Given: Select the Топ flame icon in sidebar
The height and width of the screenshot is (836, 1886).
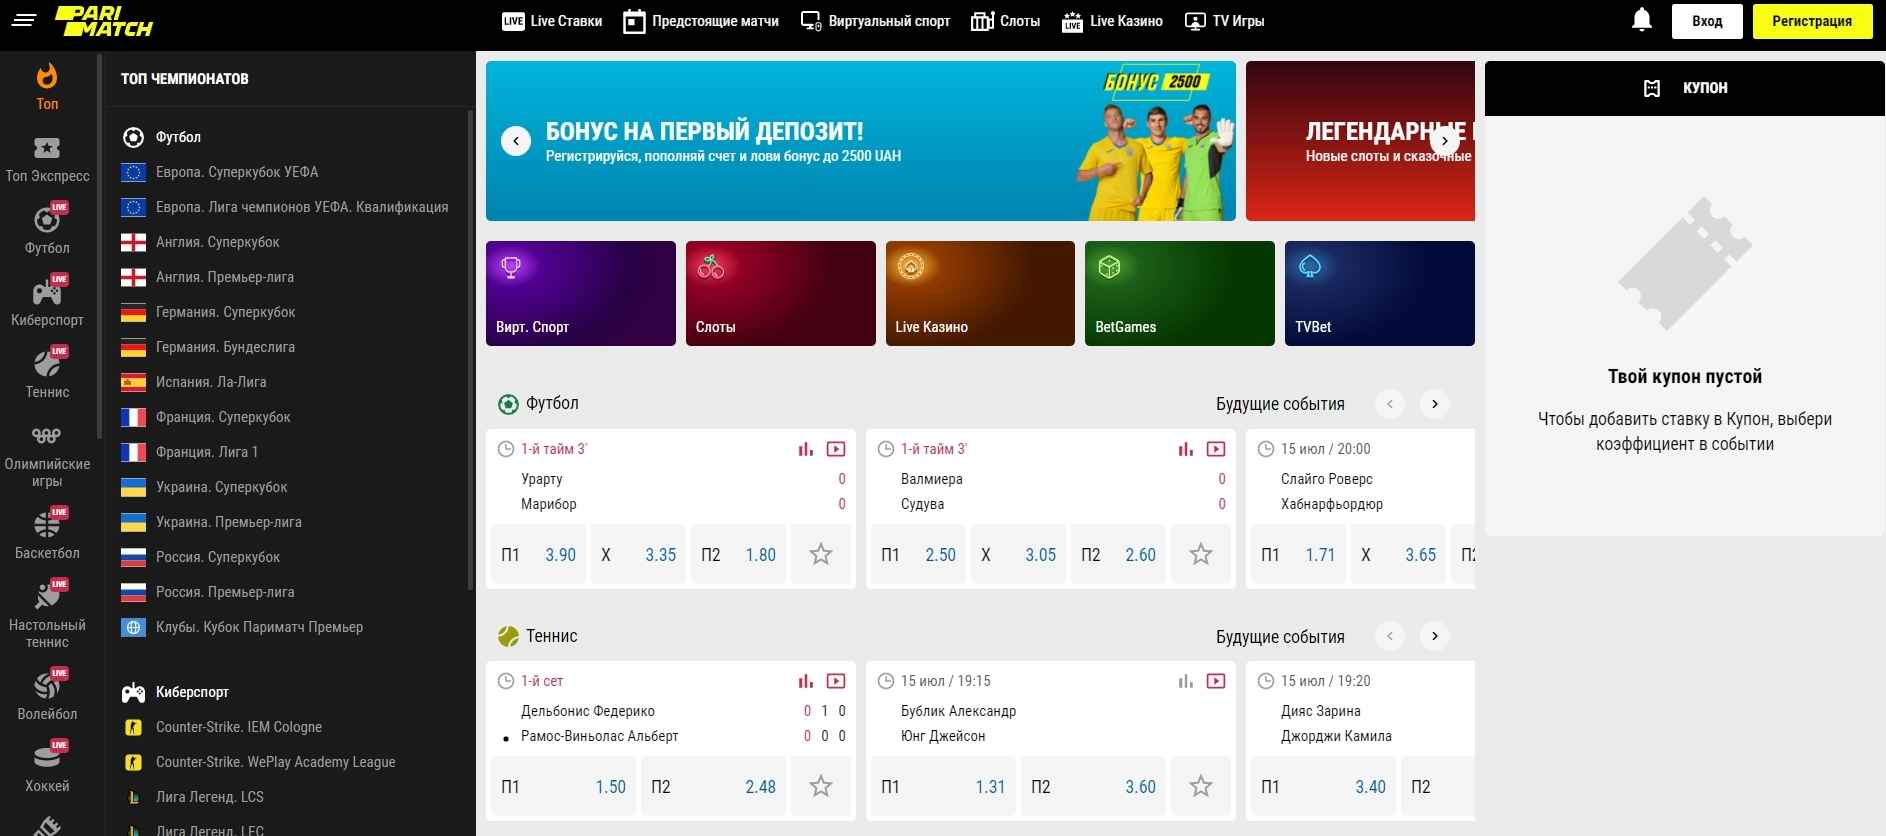Looking at the screenshot, I should pyautogui.click(x=47, y=76).
